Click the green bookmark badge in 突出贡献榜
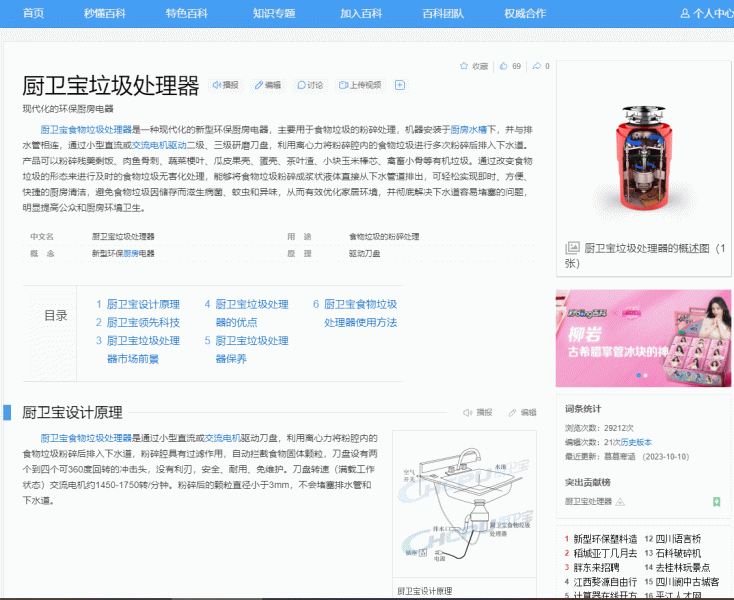 pos(716,501)
